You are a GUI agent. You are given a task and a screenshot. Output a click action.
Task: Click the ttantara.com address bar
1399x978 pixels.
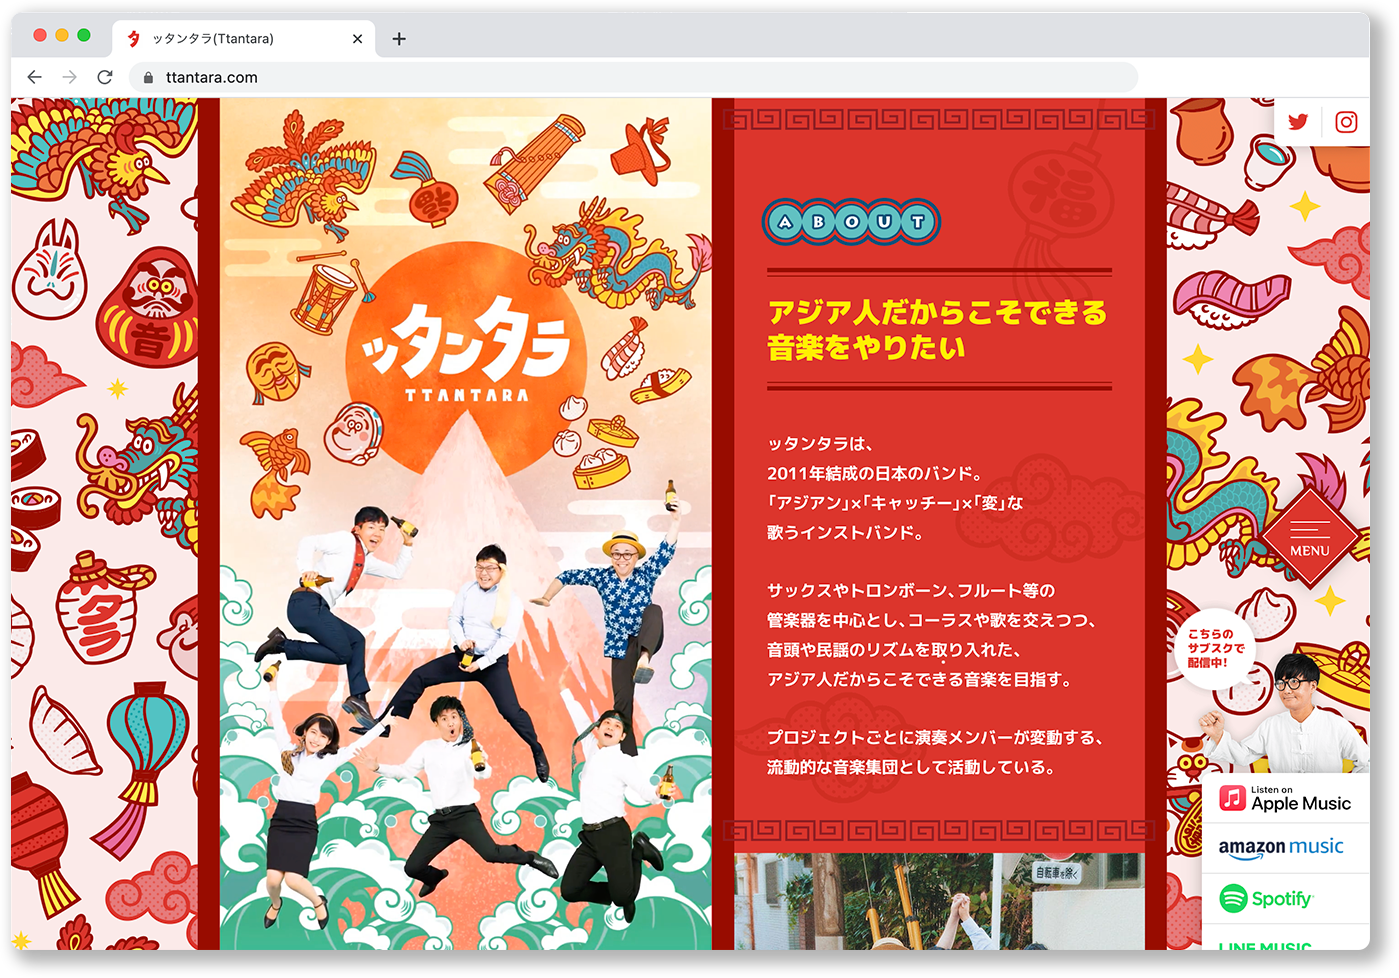click(633, 77)
